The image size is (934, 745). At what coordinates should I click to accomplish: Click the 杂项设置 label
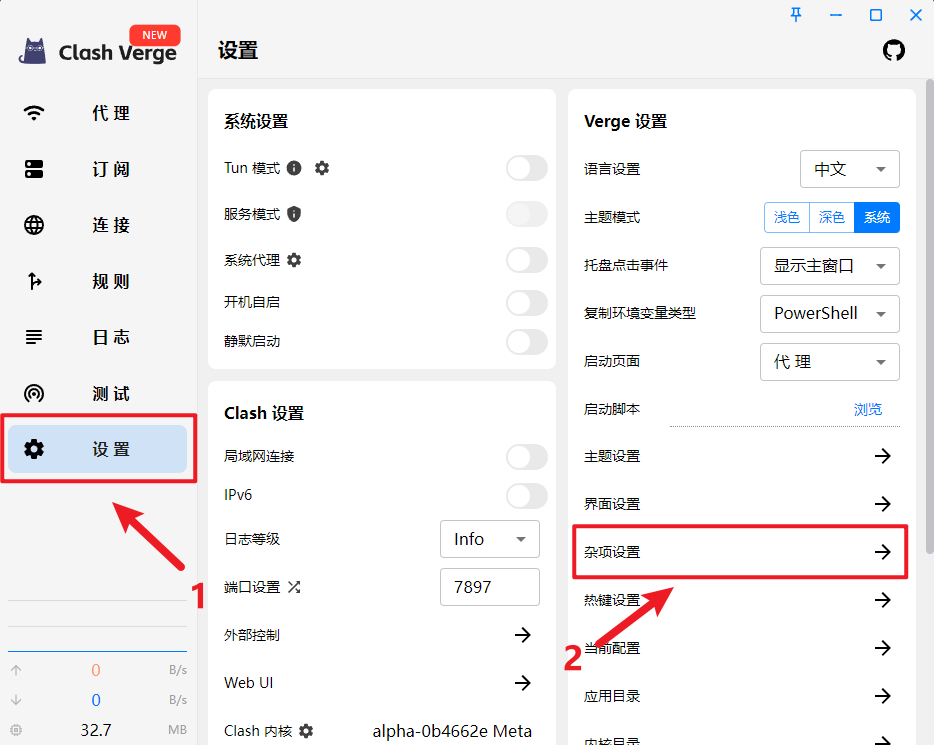click(x=612, y=552)
